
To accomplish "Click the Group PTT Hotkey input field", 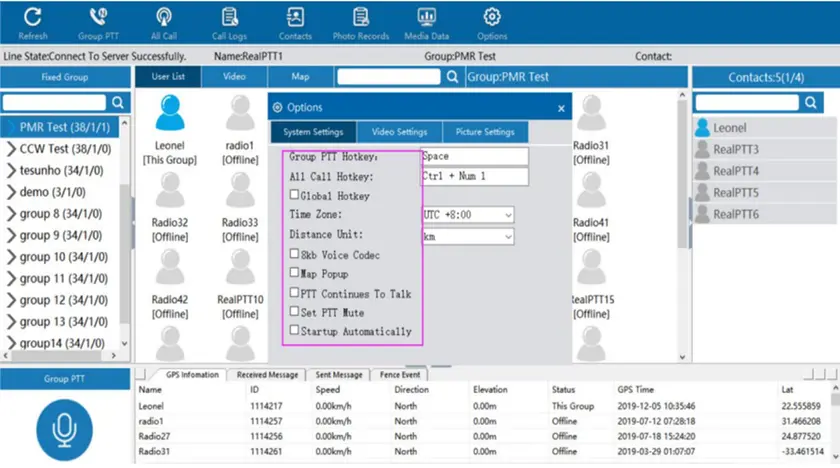I will (473, 156).
